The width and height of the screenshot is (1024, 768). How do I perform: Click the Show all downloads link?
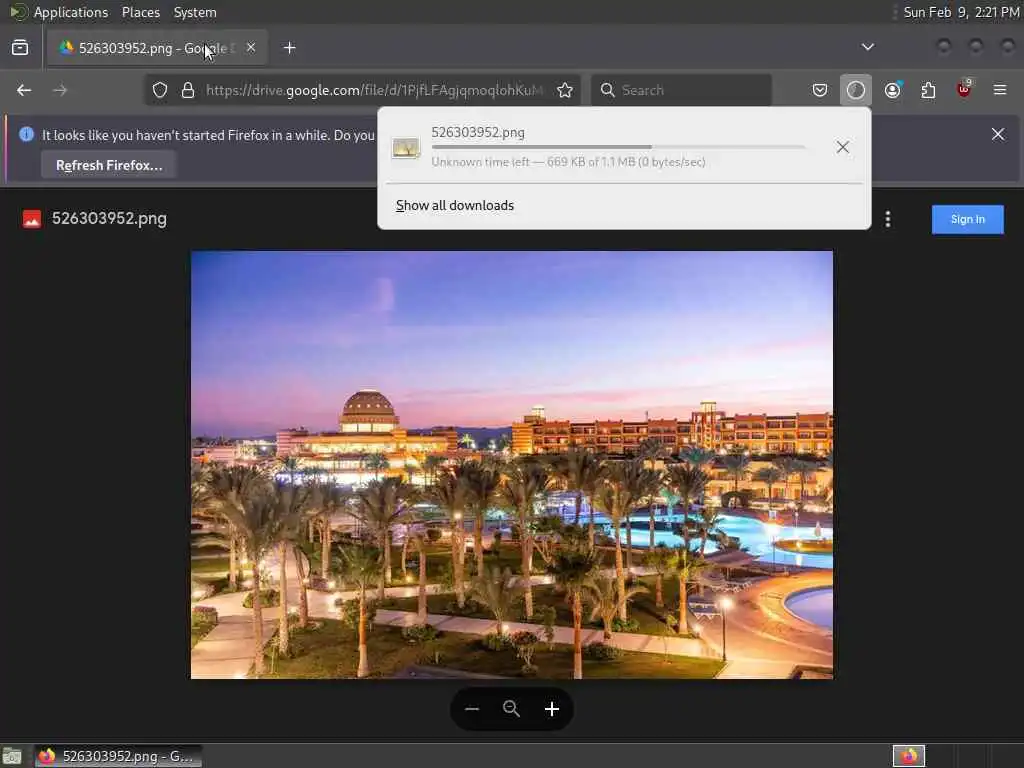(455, 206)
